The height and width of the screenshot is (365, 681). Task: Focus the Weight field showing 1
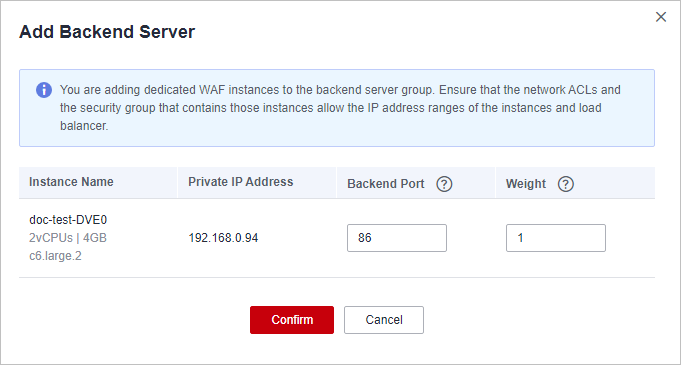(x=556, y=238)
